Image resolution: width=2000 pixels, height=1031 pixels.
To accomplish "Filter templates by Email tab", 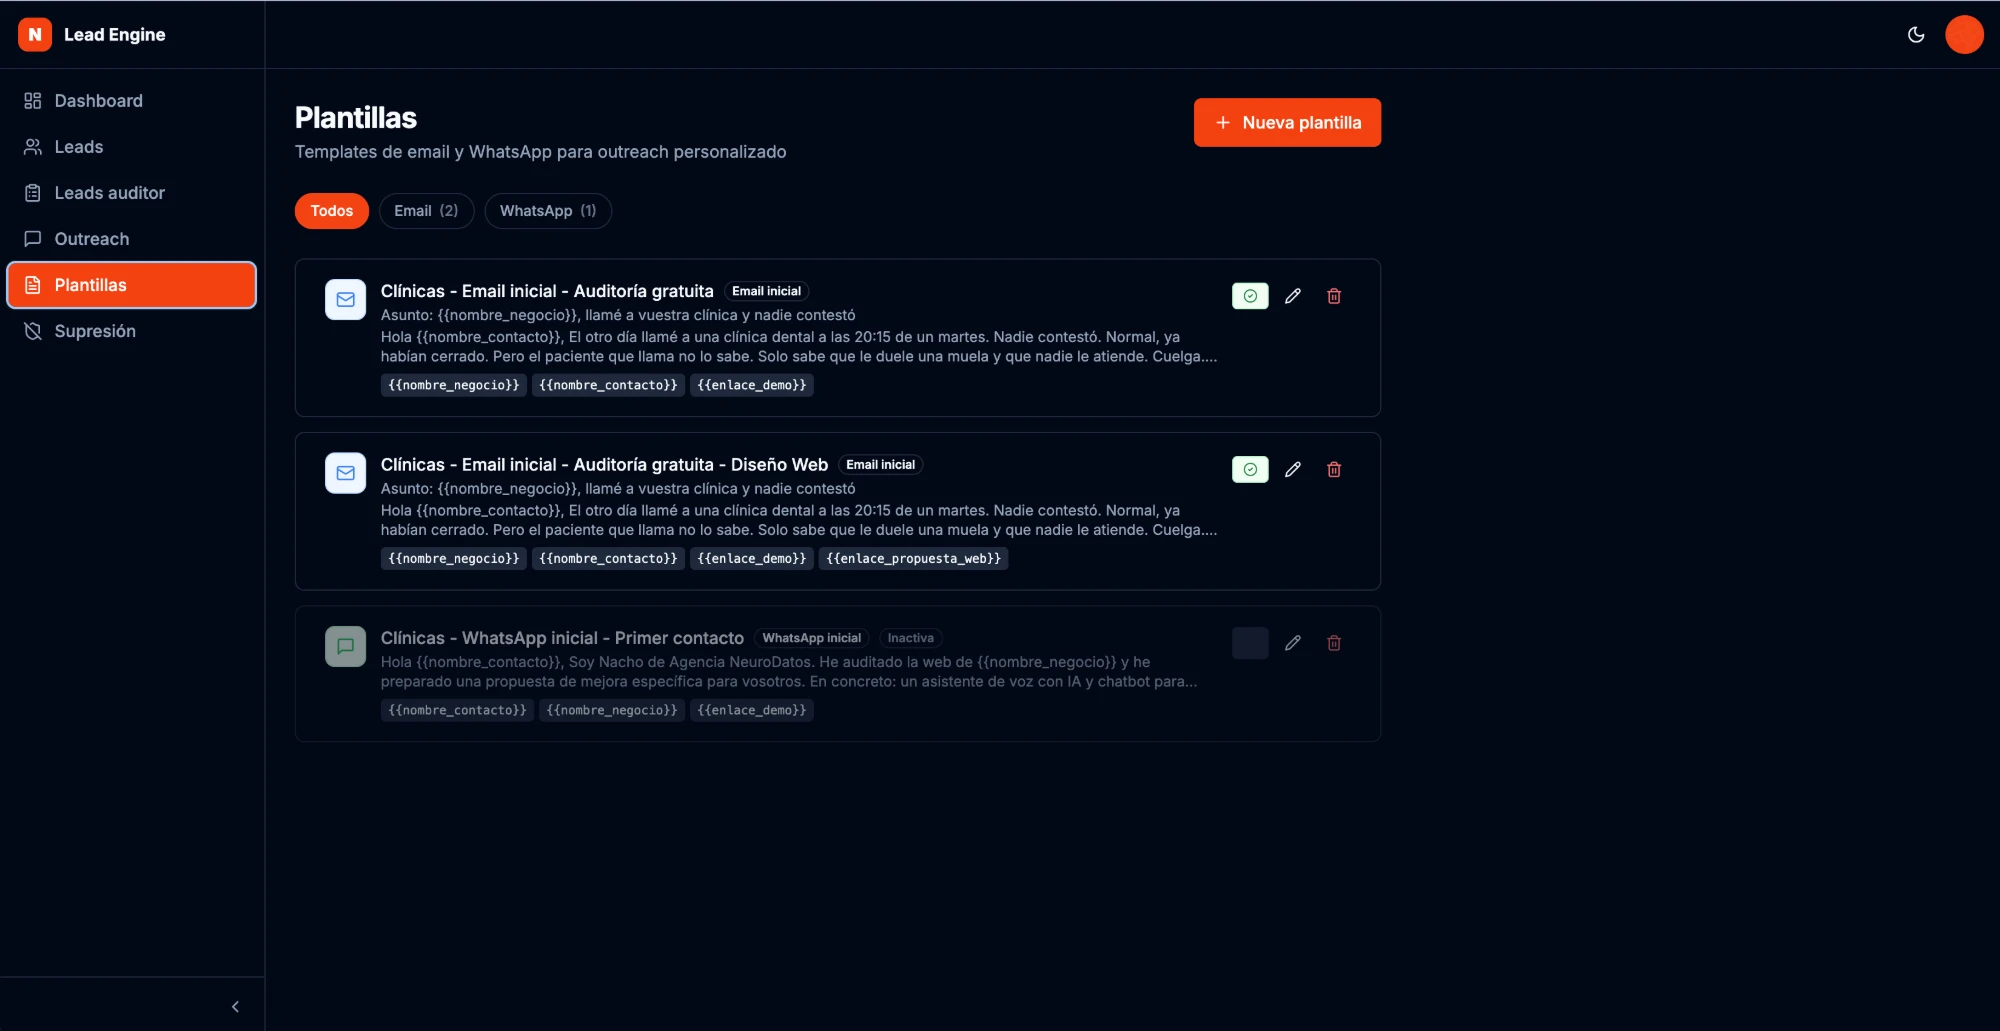I will click(426, 211).
